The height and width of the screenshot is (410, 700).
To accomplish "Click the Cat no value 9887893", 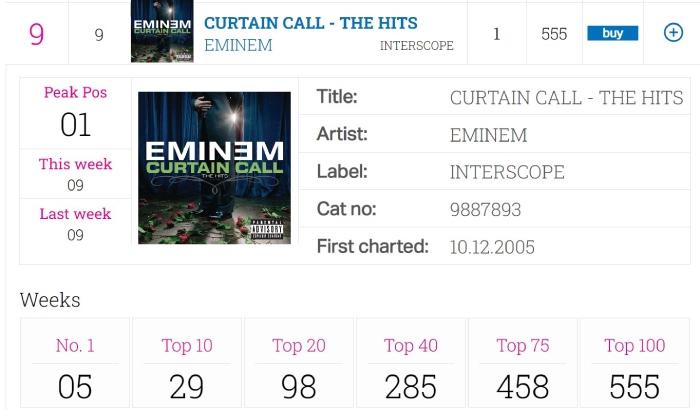I will [x=485, y=209].
